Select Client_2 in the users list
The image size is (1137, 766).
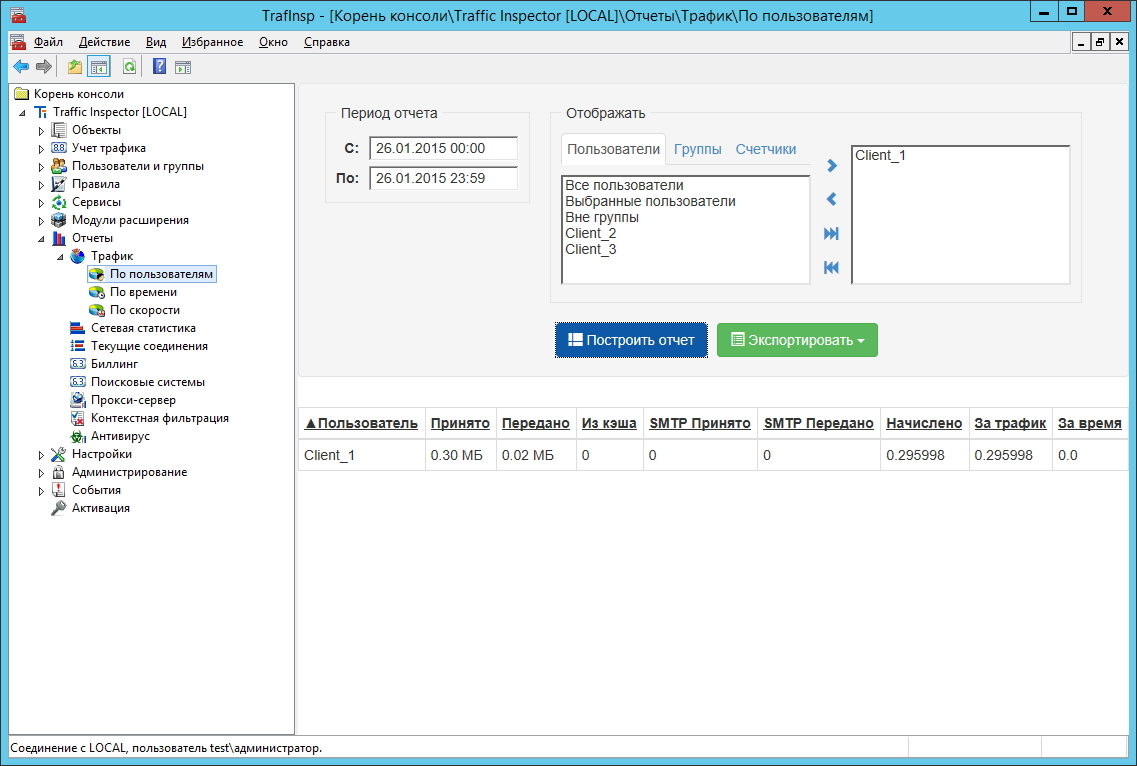click(591, 233)
